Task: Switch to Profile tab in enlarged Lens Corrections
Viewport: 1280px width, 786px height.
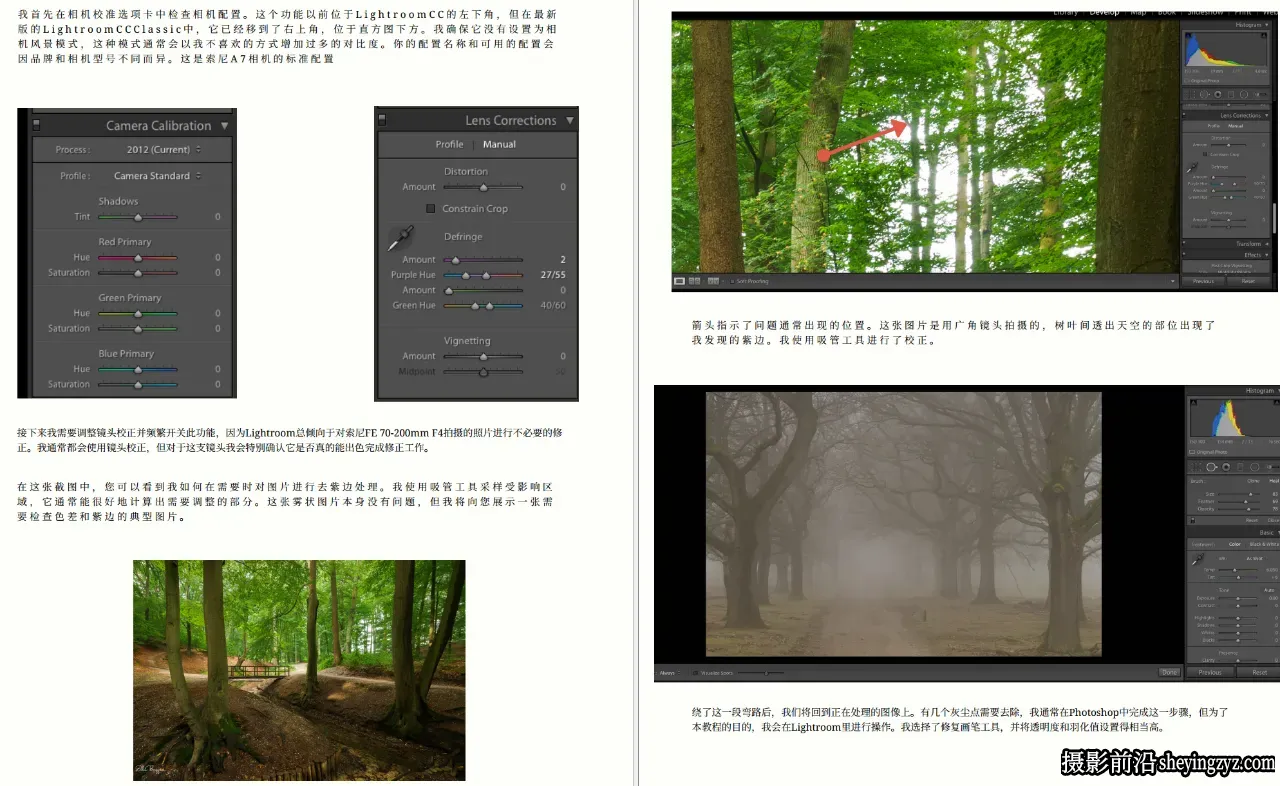Action: [x=449, y=144]
